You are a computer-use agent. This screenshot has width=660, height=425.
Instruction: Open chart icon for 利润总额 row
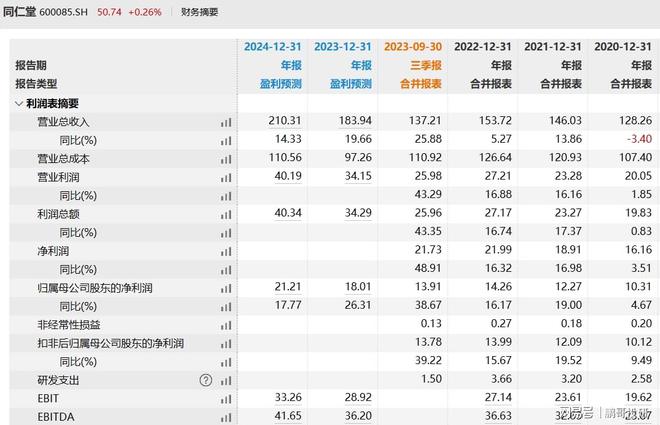click(226, 215)
